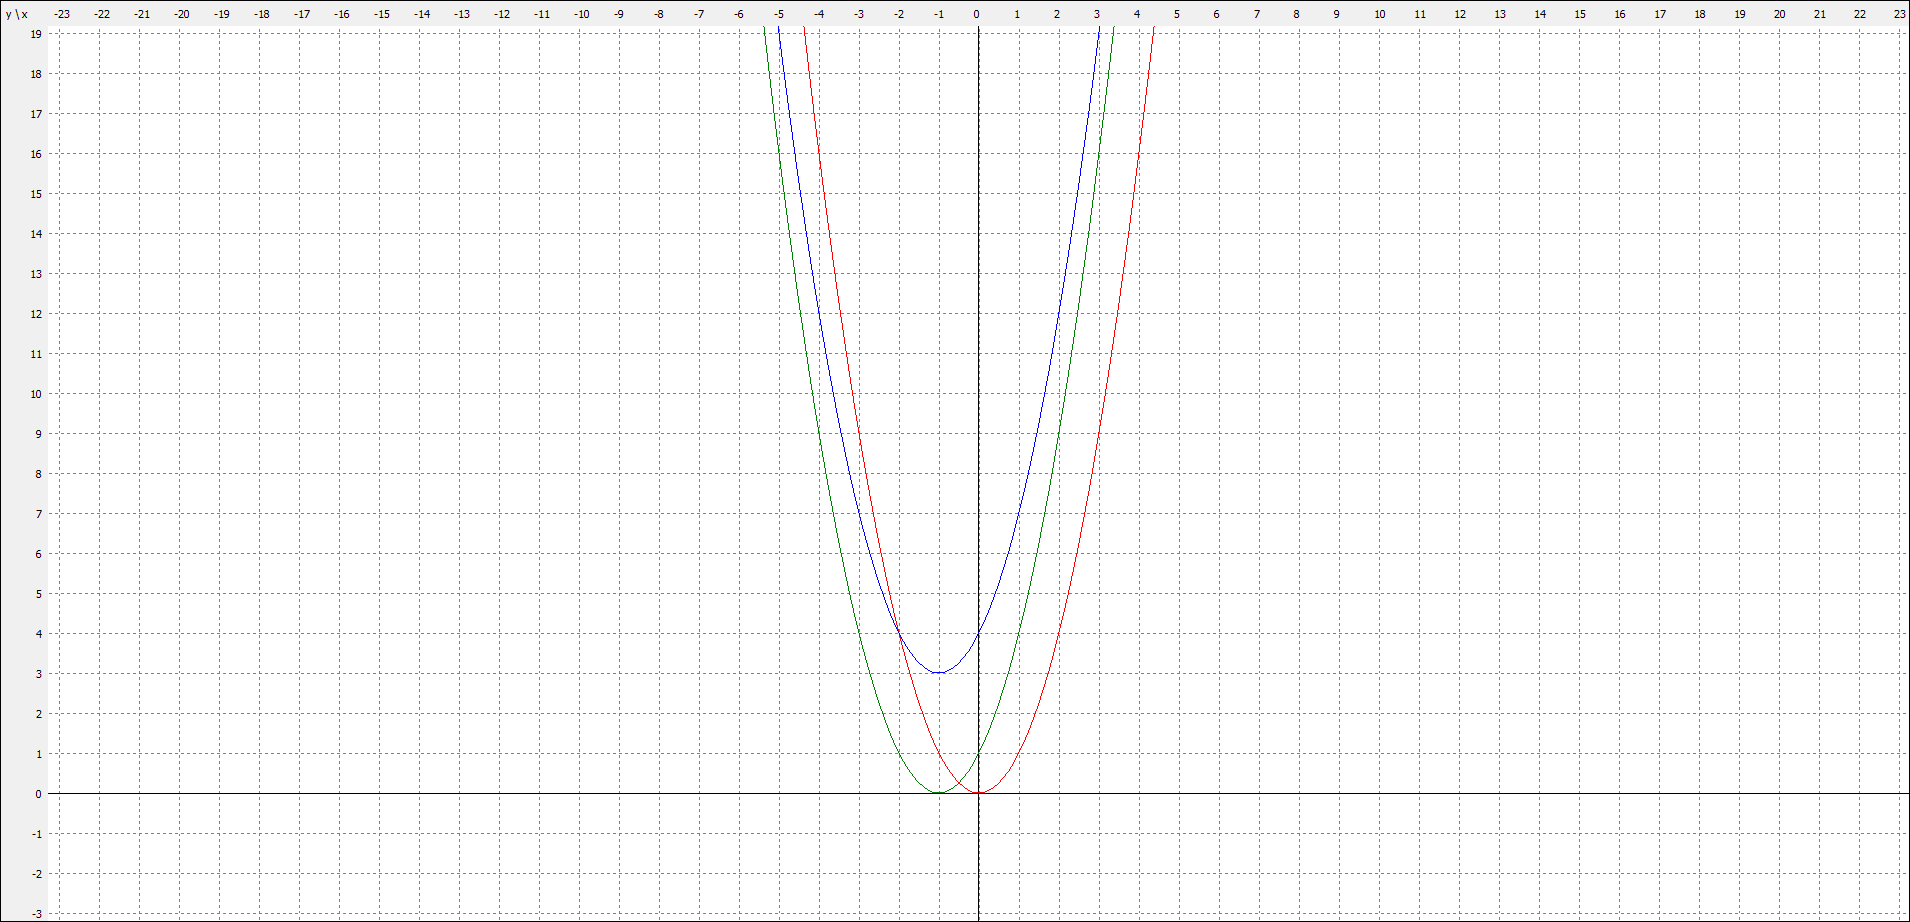Click the x-axis label 23 at the top
Viewport: 1910px width, 922px height.
1898,14
